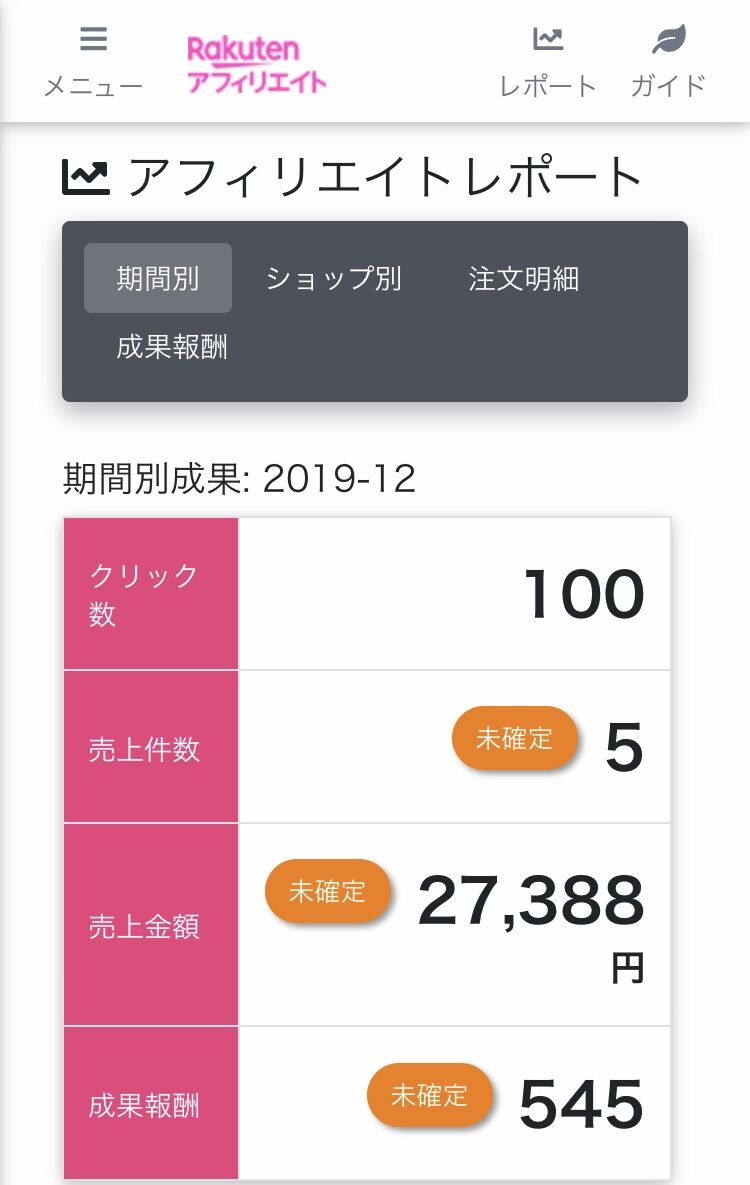Screen dimensions: 750x1185
Task: Click the click count value 100
Action: point(583,594)
